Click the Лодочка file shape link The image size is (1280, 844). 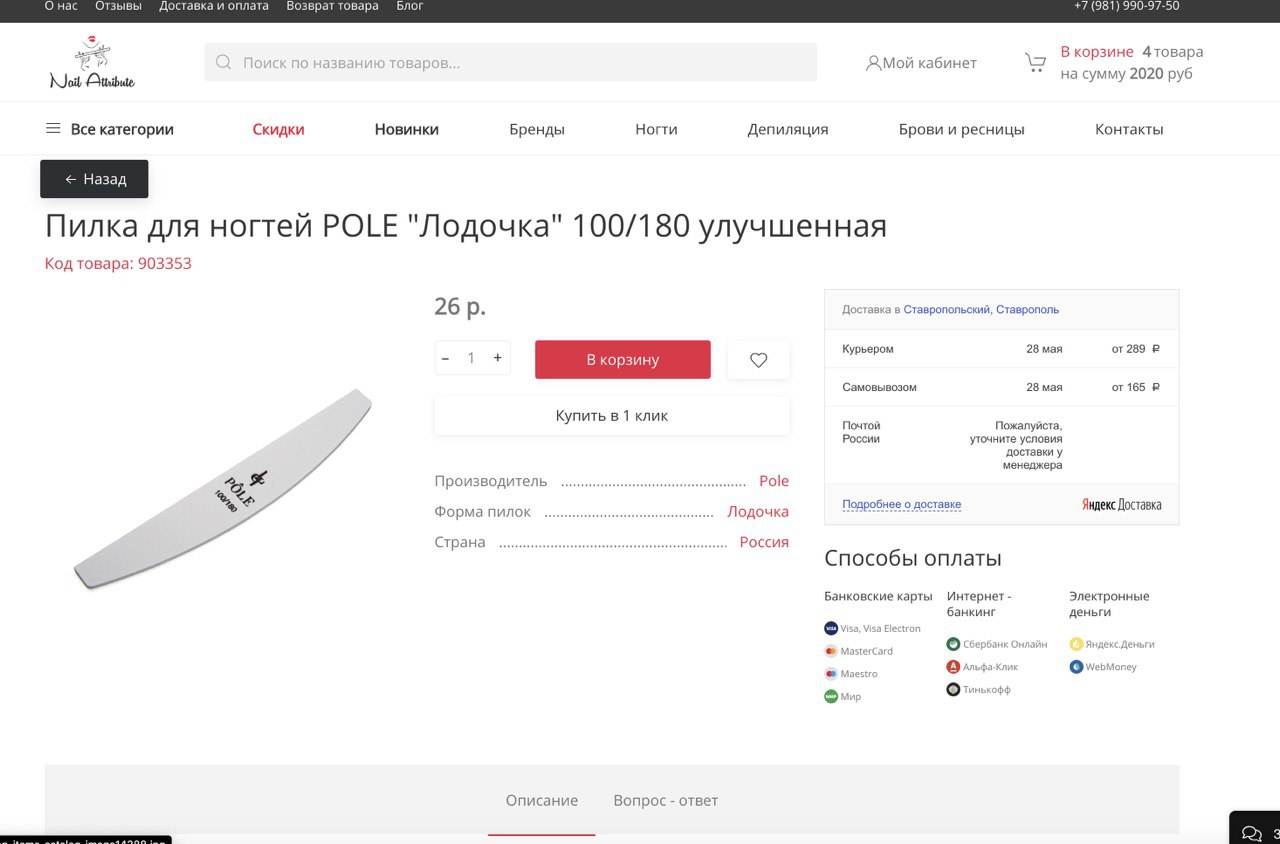click(x=758, y=512)
